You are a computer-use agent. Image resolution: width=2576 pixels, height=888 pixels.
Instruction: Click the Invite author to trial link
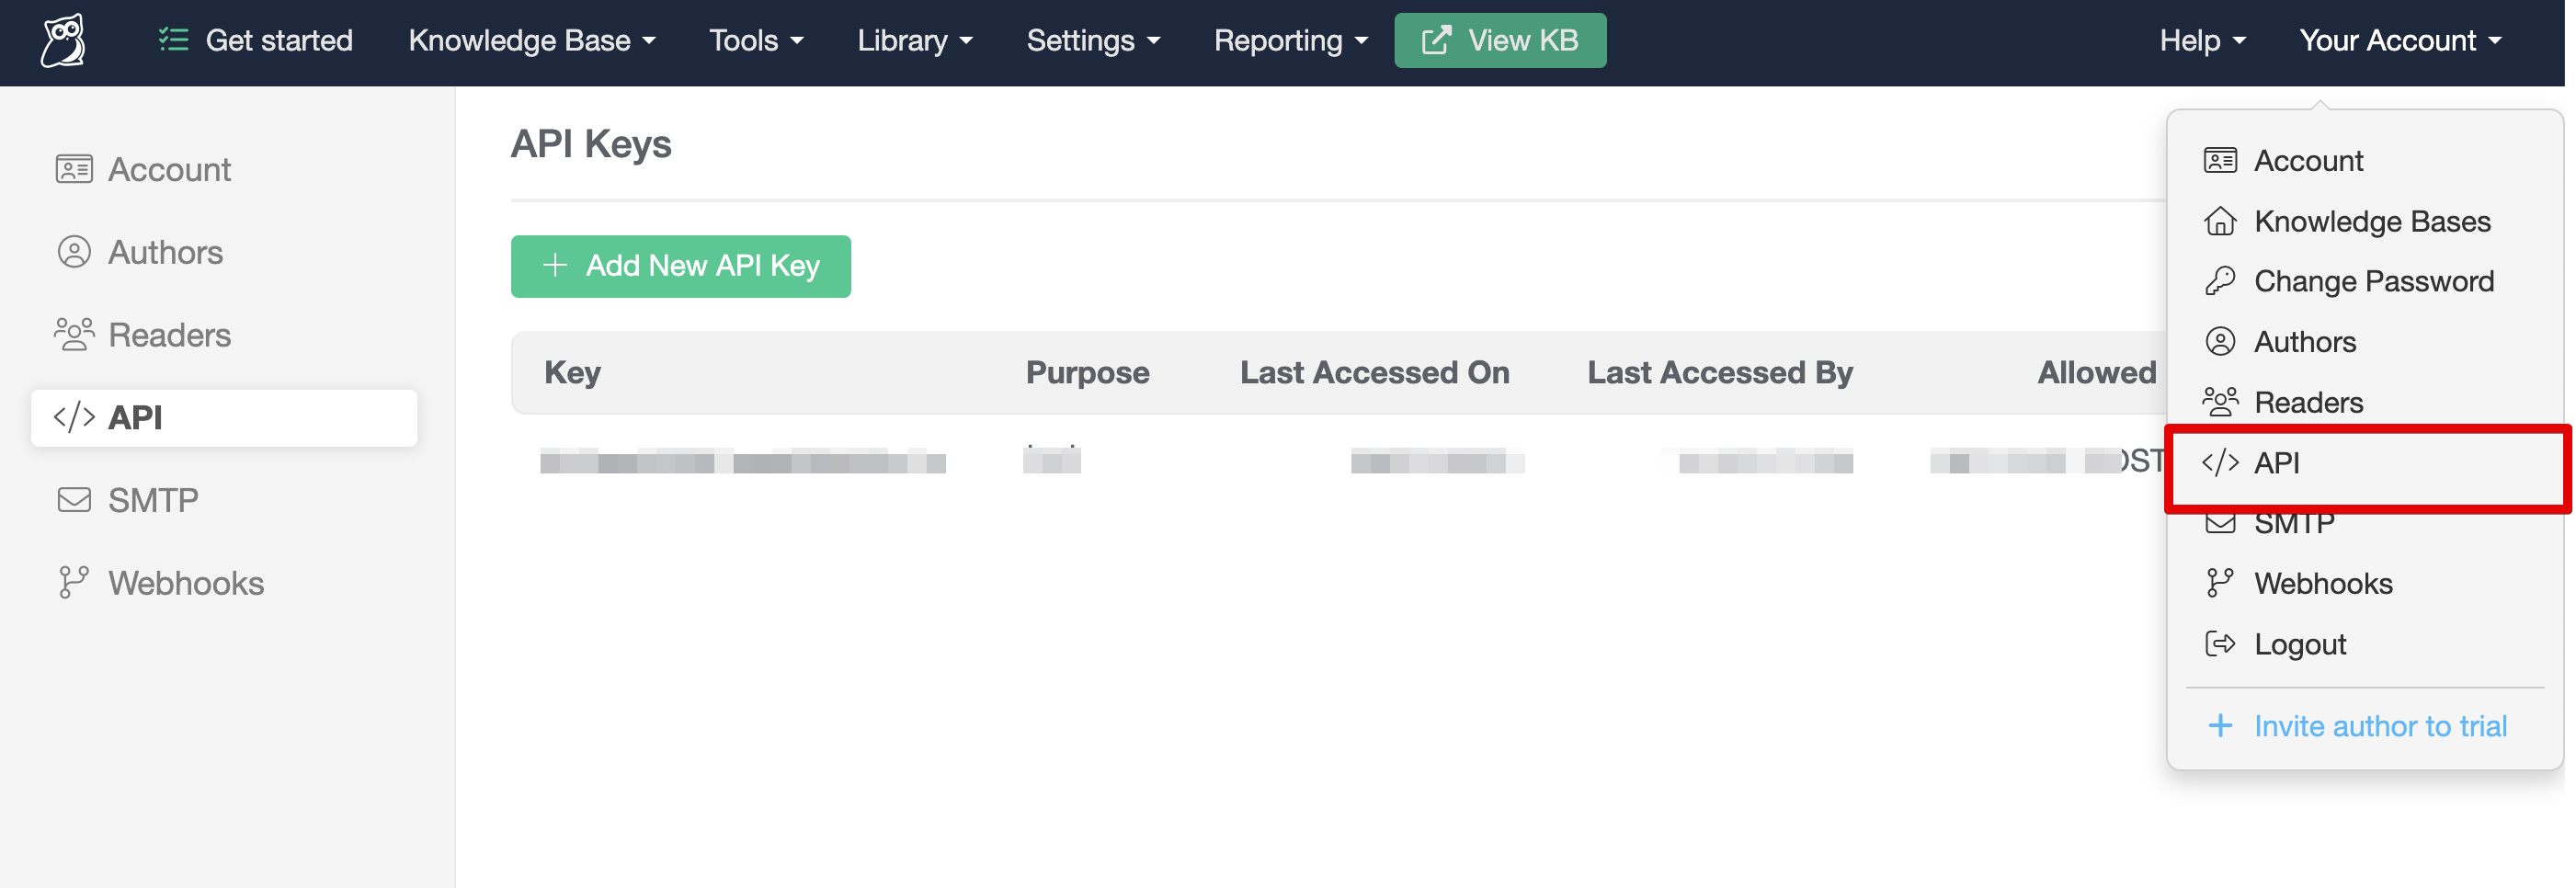click(x=2379, y=726)
